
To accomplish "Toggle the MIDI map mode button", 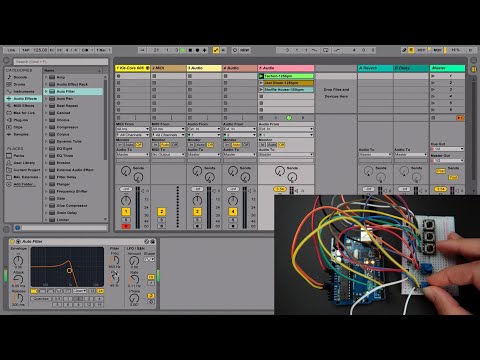I will click(x=437, y=50).
